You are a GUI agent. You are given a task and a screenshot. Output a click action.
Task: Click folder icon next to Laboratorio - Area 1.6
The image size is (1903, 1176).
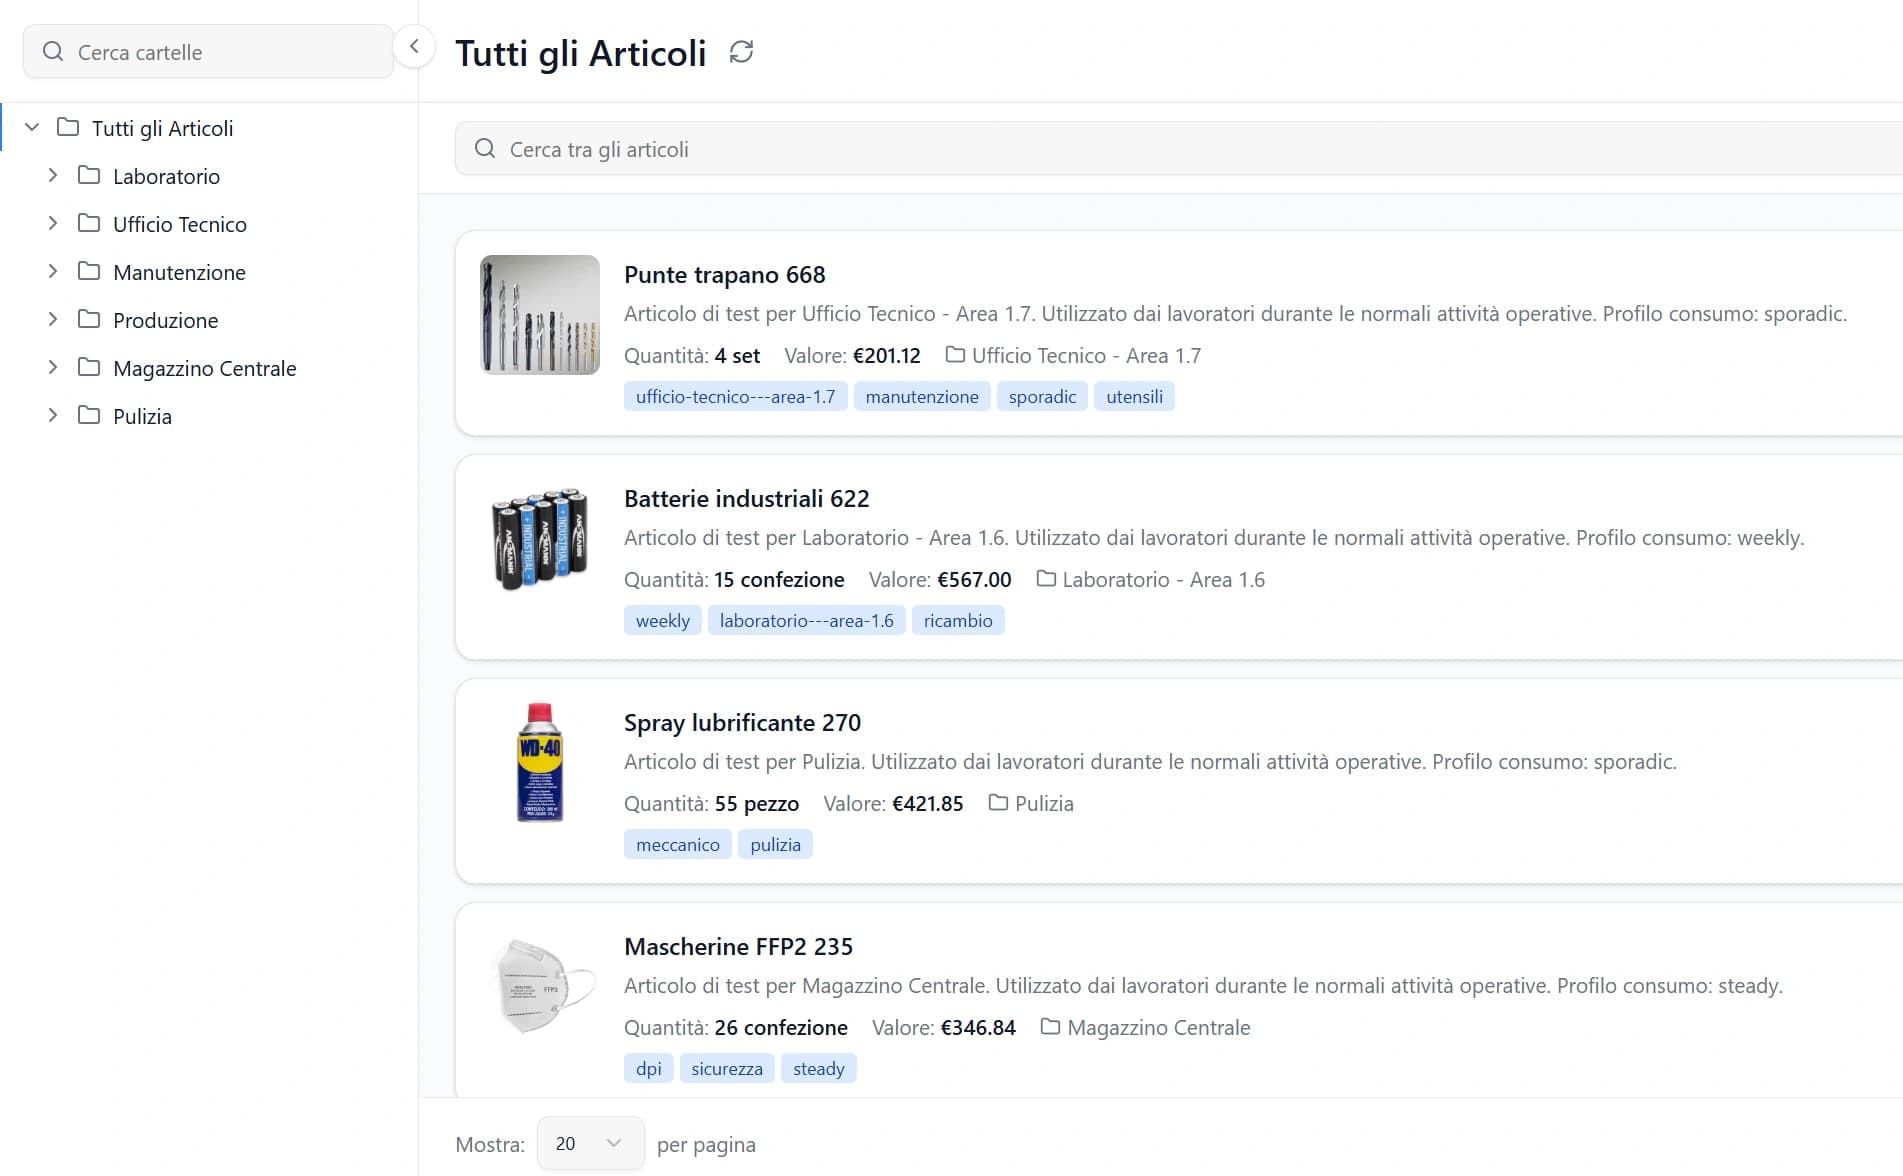(x=1046, y=578)
